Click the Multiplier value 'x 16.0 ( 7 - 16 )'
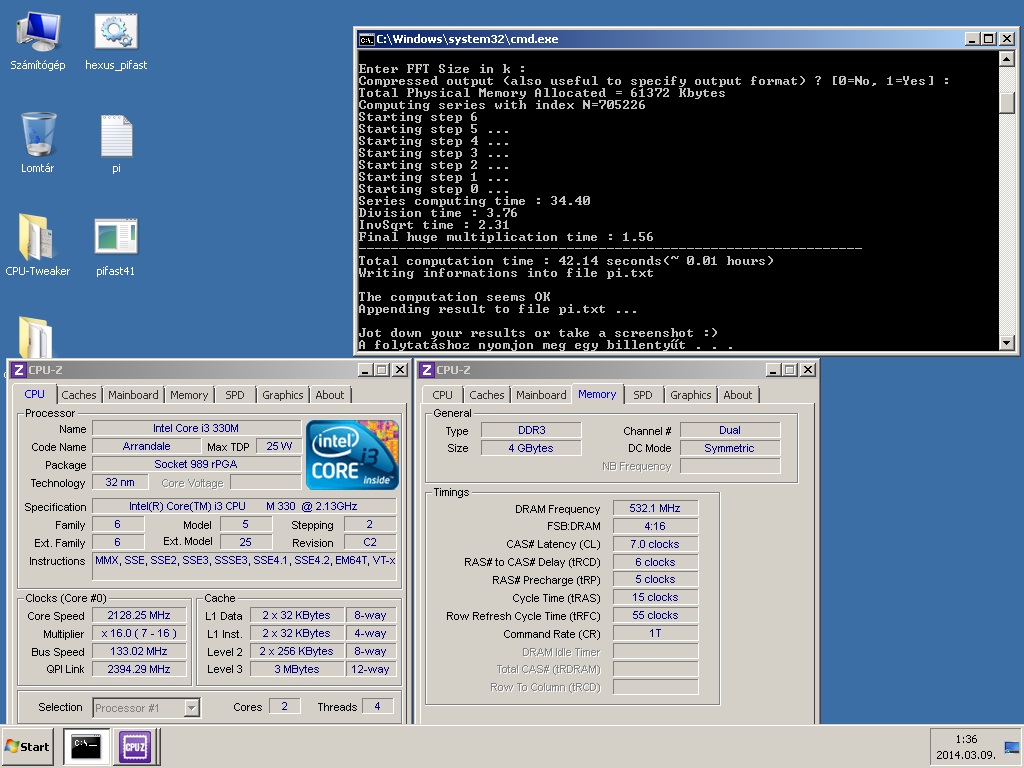 click(139, 633)
